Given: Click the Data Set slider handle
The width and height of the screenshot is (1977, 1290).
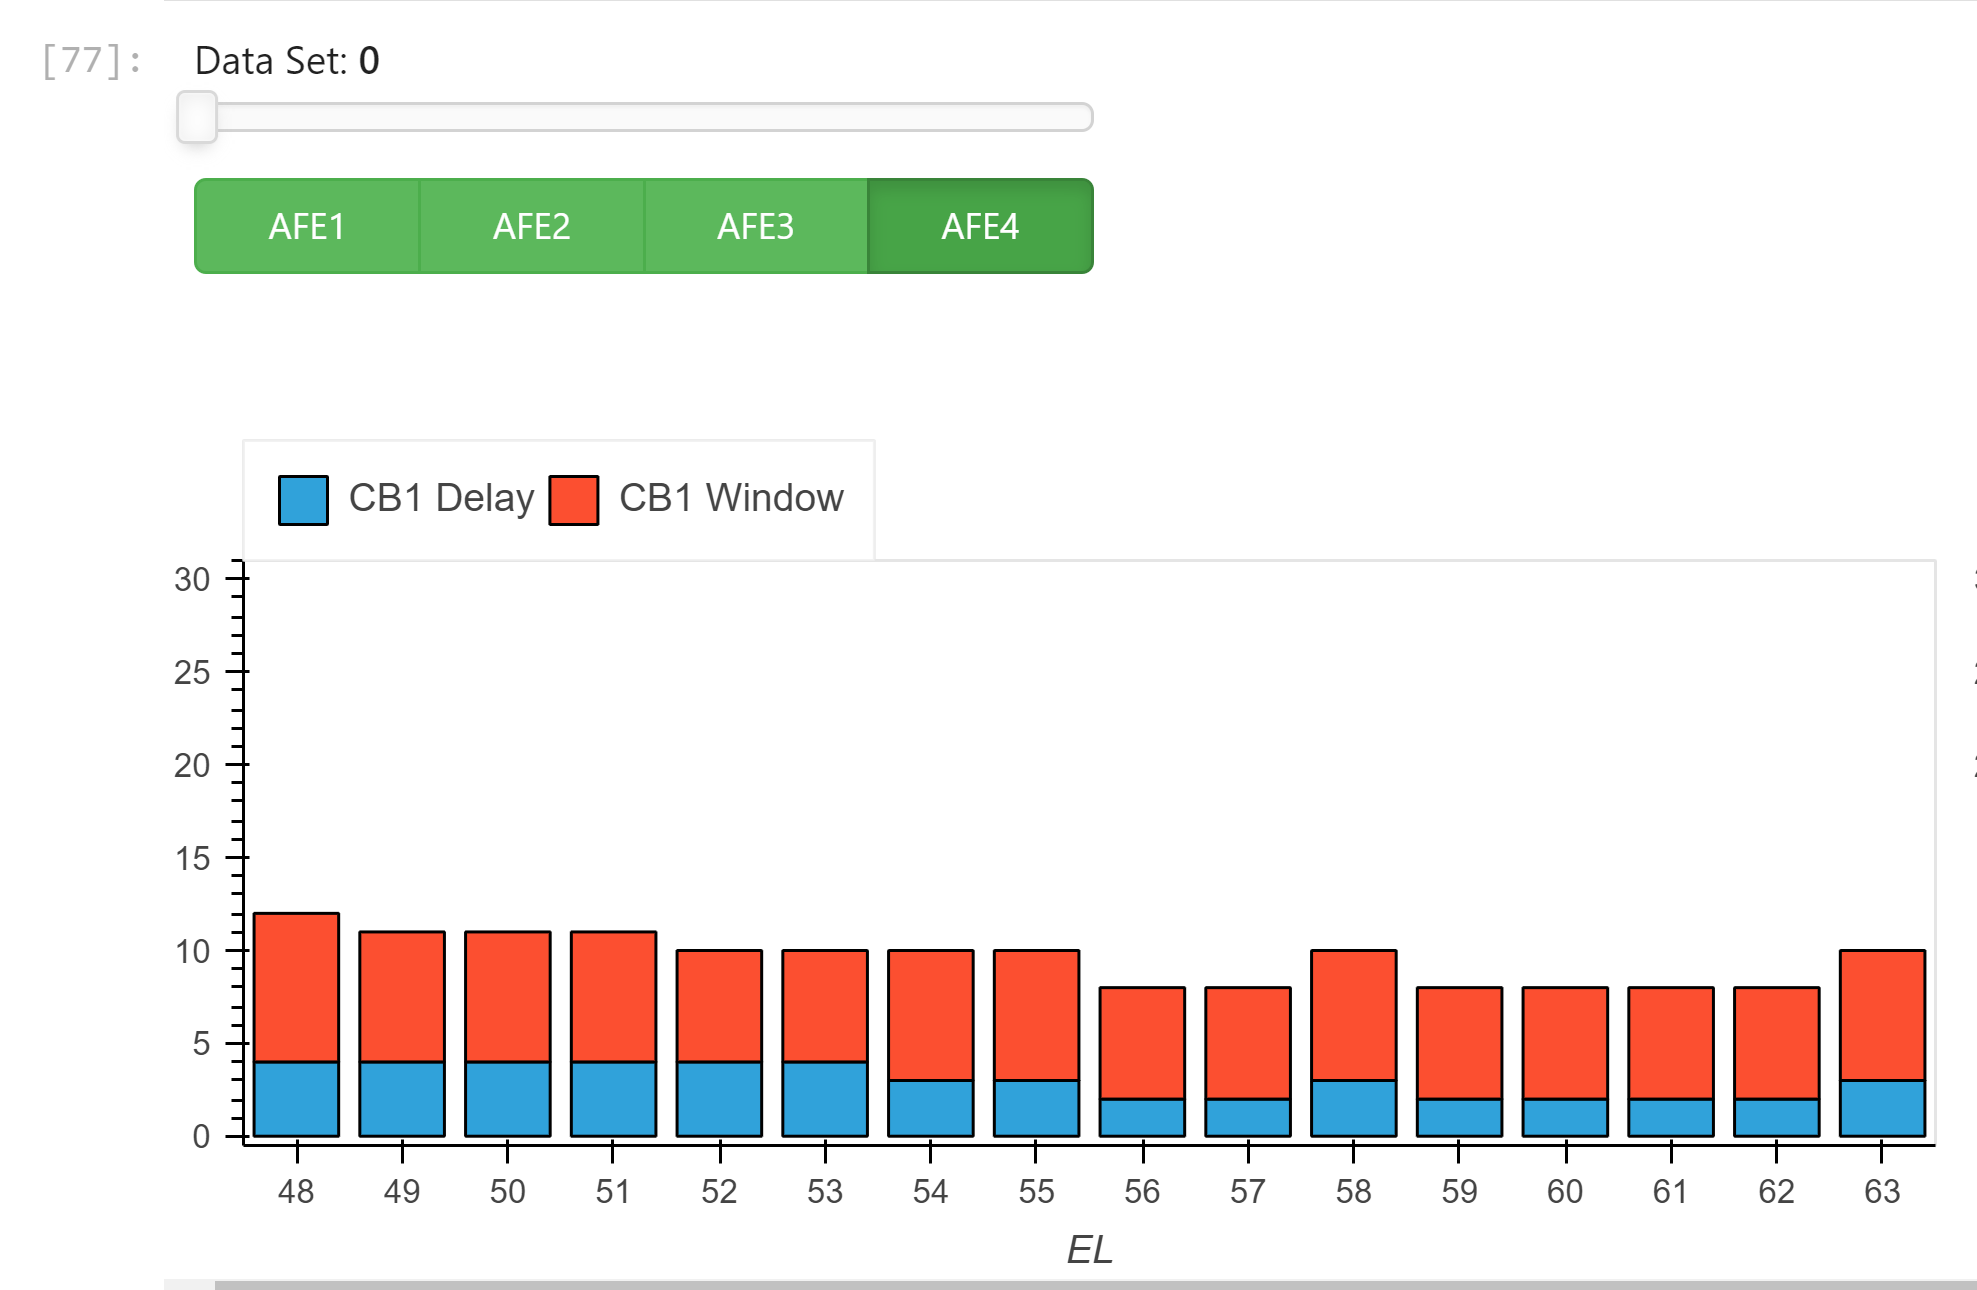Looking at the screenshot, I should click(x=197, y=117).
